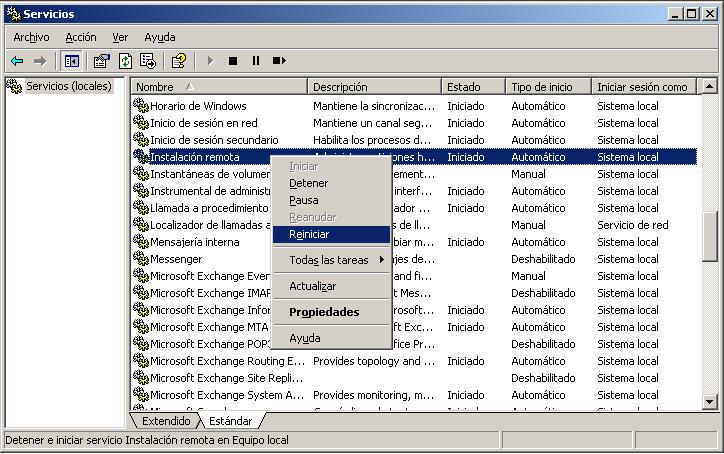Click the Forward arrow toolbar icon
The image size is (724, 454).
[40, 61]
